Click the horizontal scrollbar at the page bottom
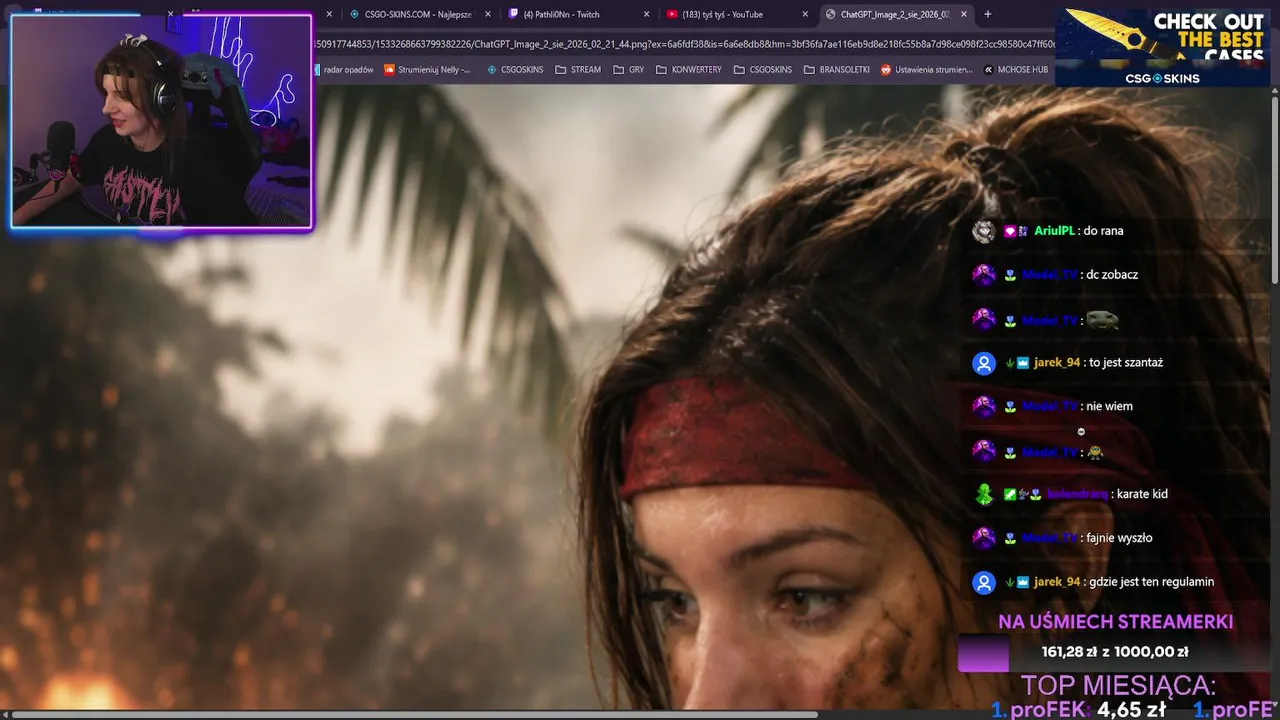This screenshot has height=720, width=1280. (416, 715)
